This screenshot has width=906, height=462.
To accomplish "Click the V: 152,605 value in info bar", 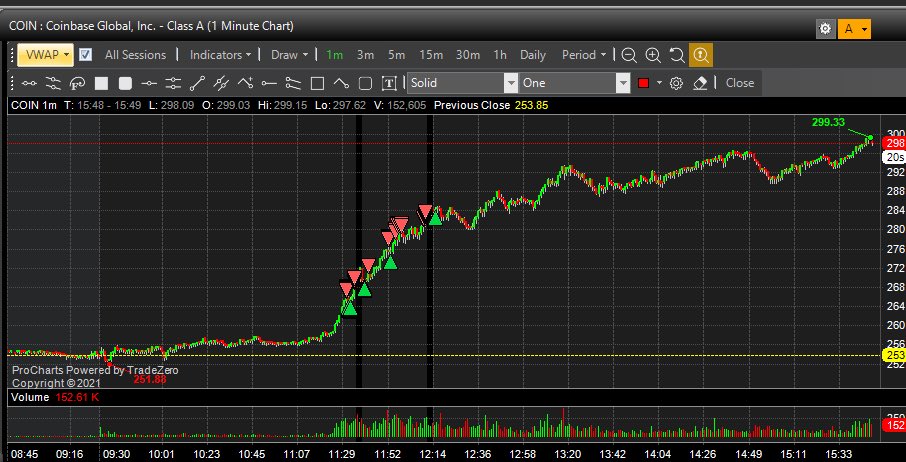I will pos(402,105).
